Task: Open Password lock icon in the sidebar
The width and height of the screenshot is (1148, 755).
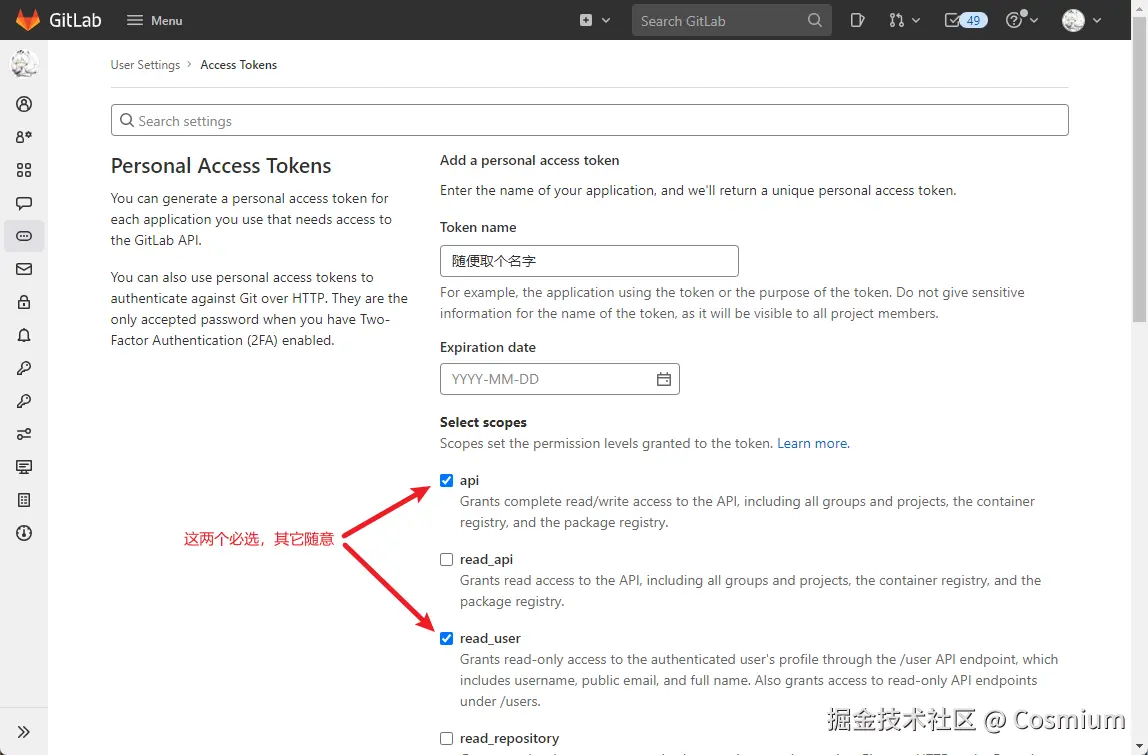Action: [24, 302]
